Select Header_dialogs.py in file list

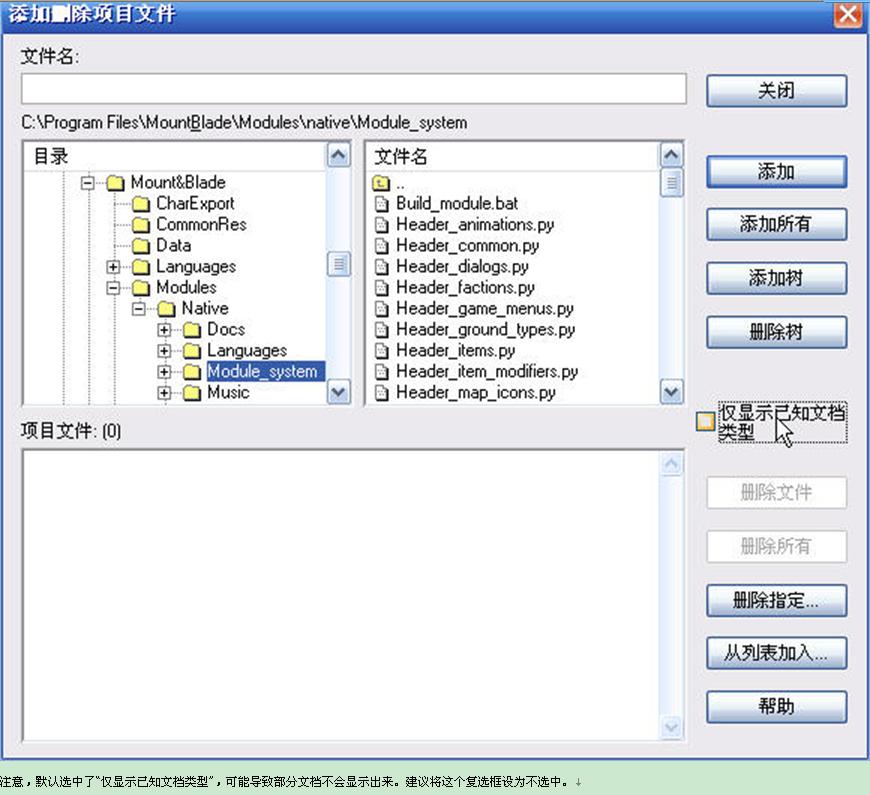click(x=462, y=266)
